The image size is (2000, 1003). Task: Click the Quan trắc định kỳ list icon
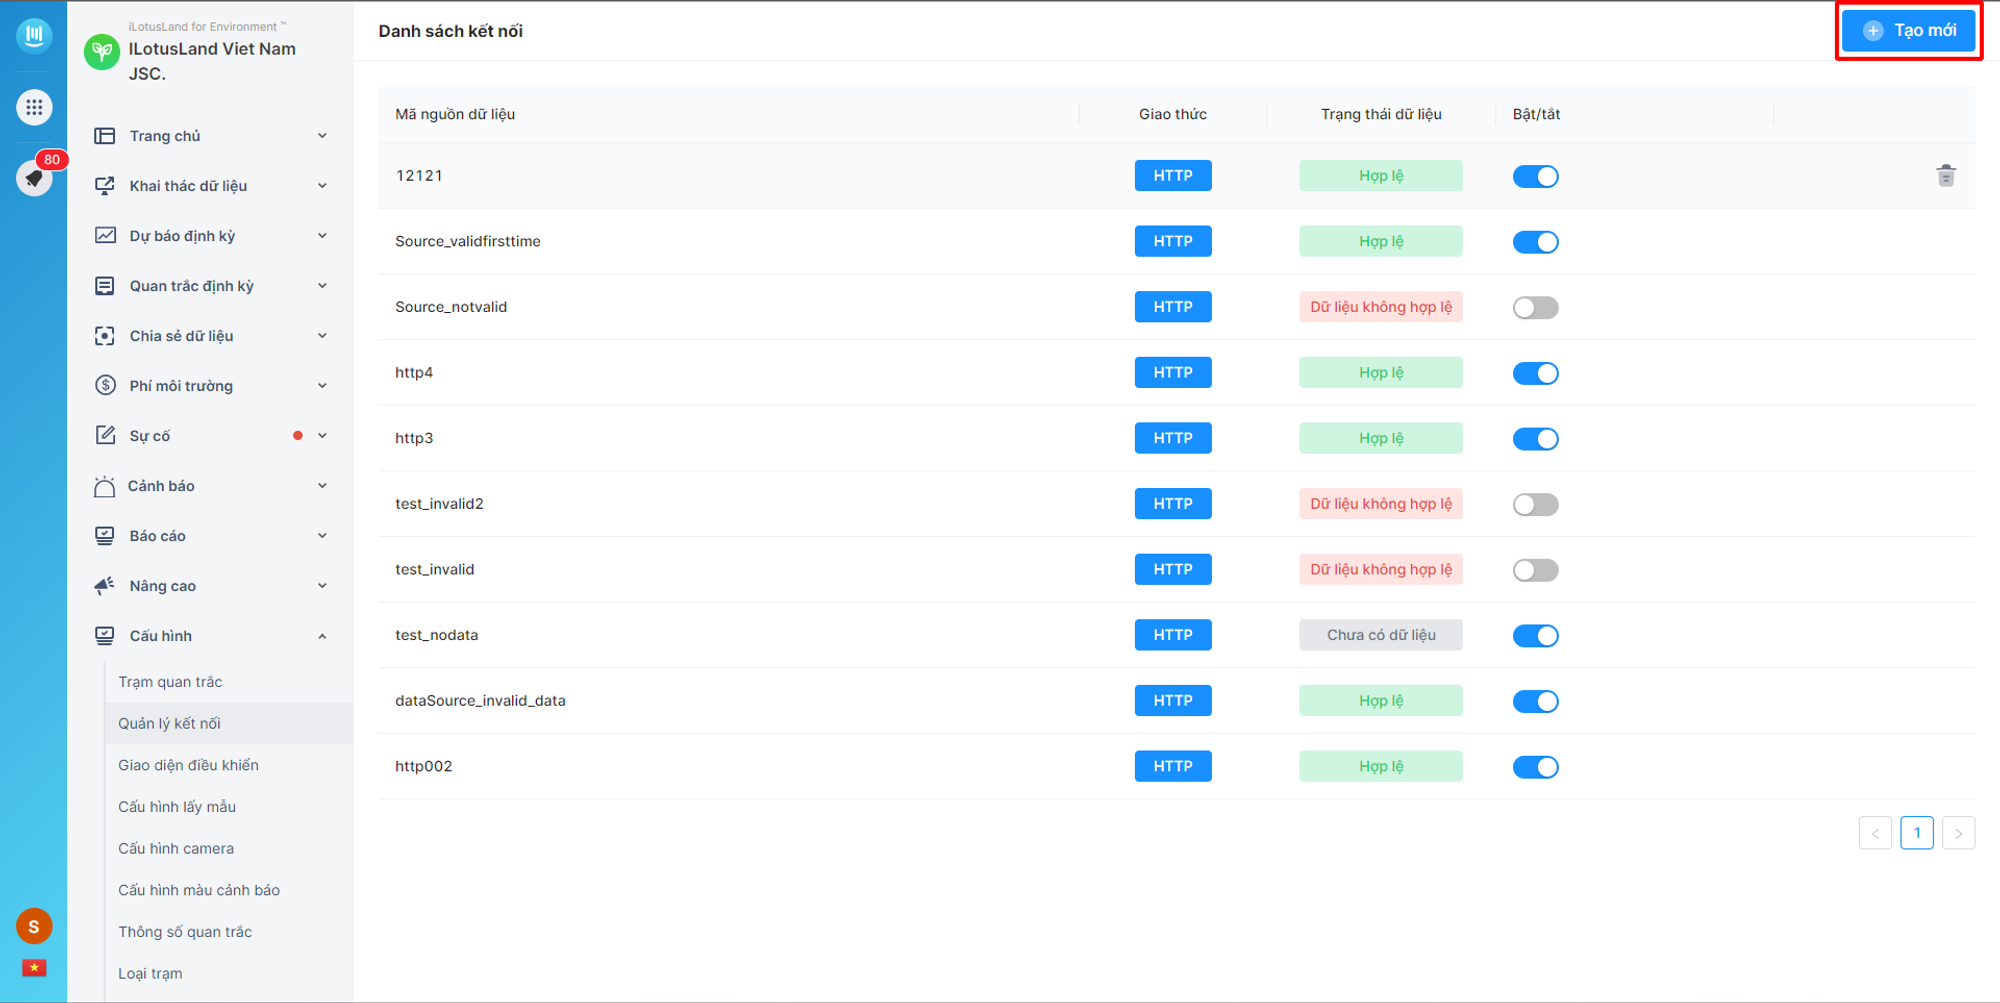click(105, 286)
